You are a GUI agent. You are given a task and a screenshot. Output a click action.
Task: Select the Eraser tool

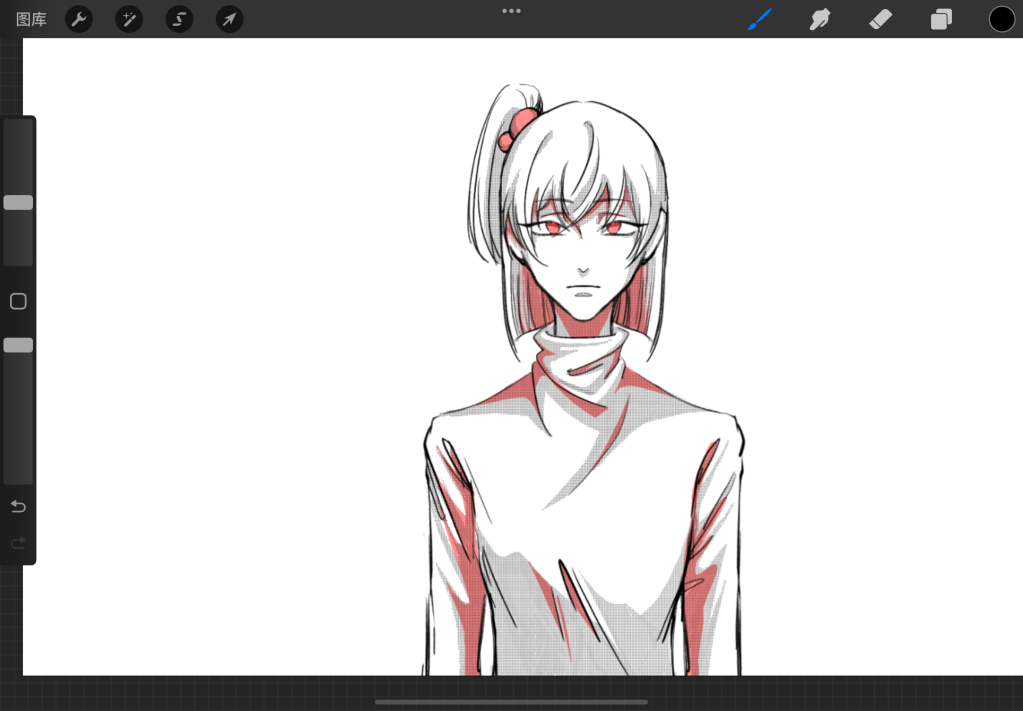880,19
